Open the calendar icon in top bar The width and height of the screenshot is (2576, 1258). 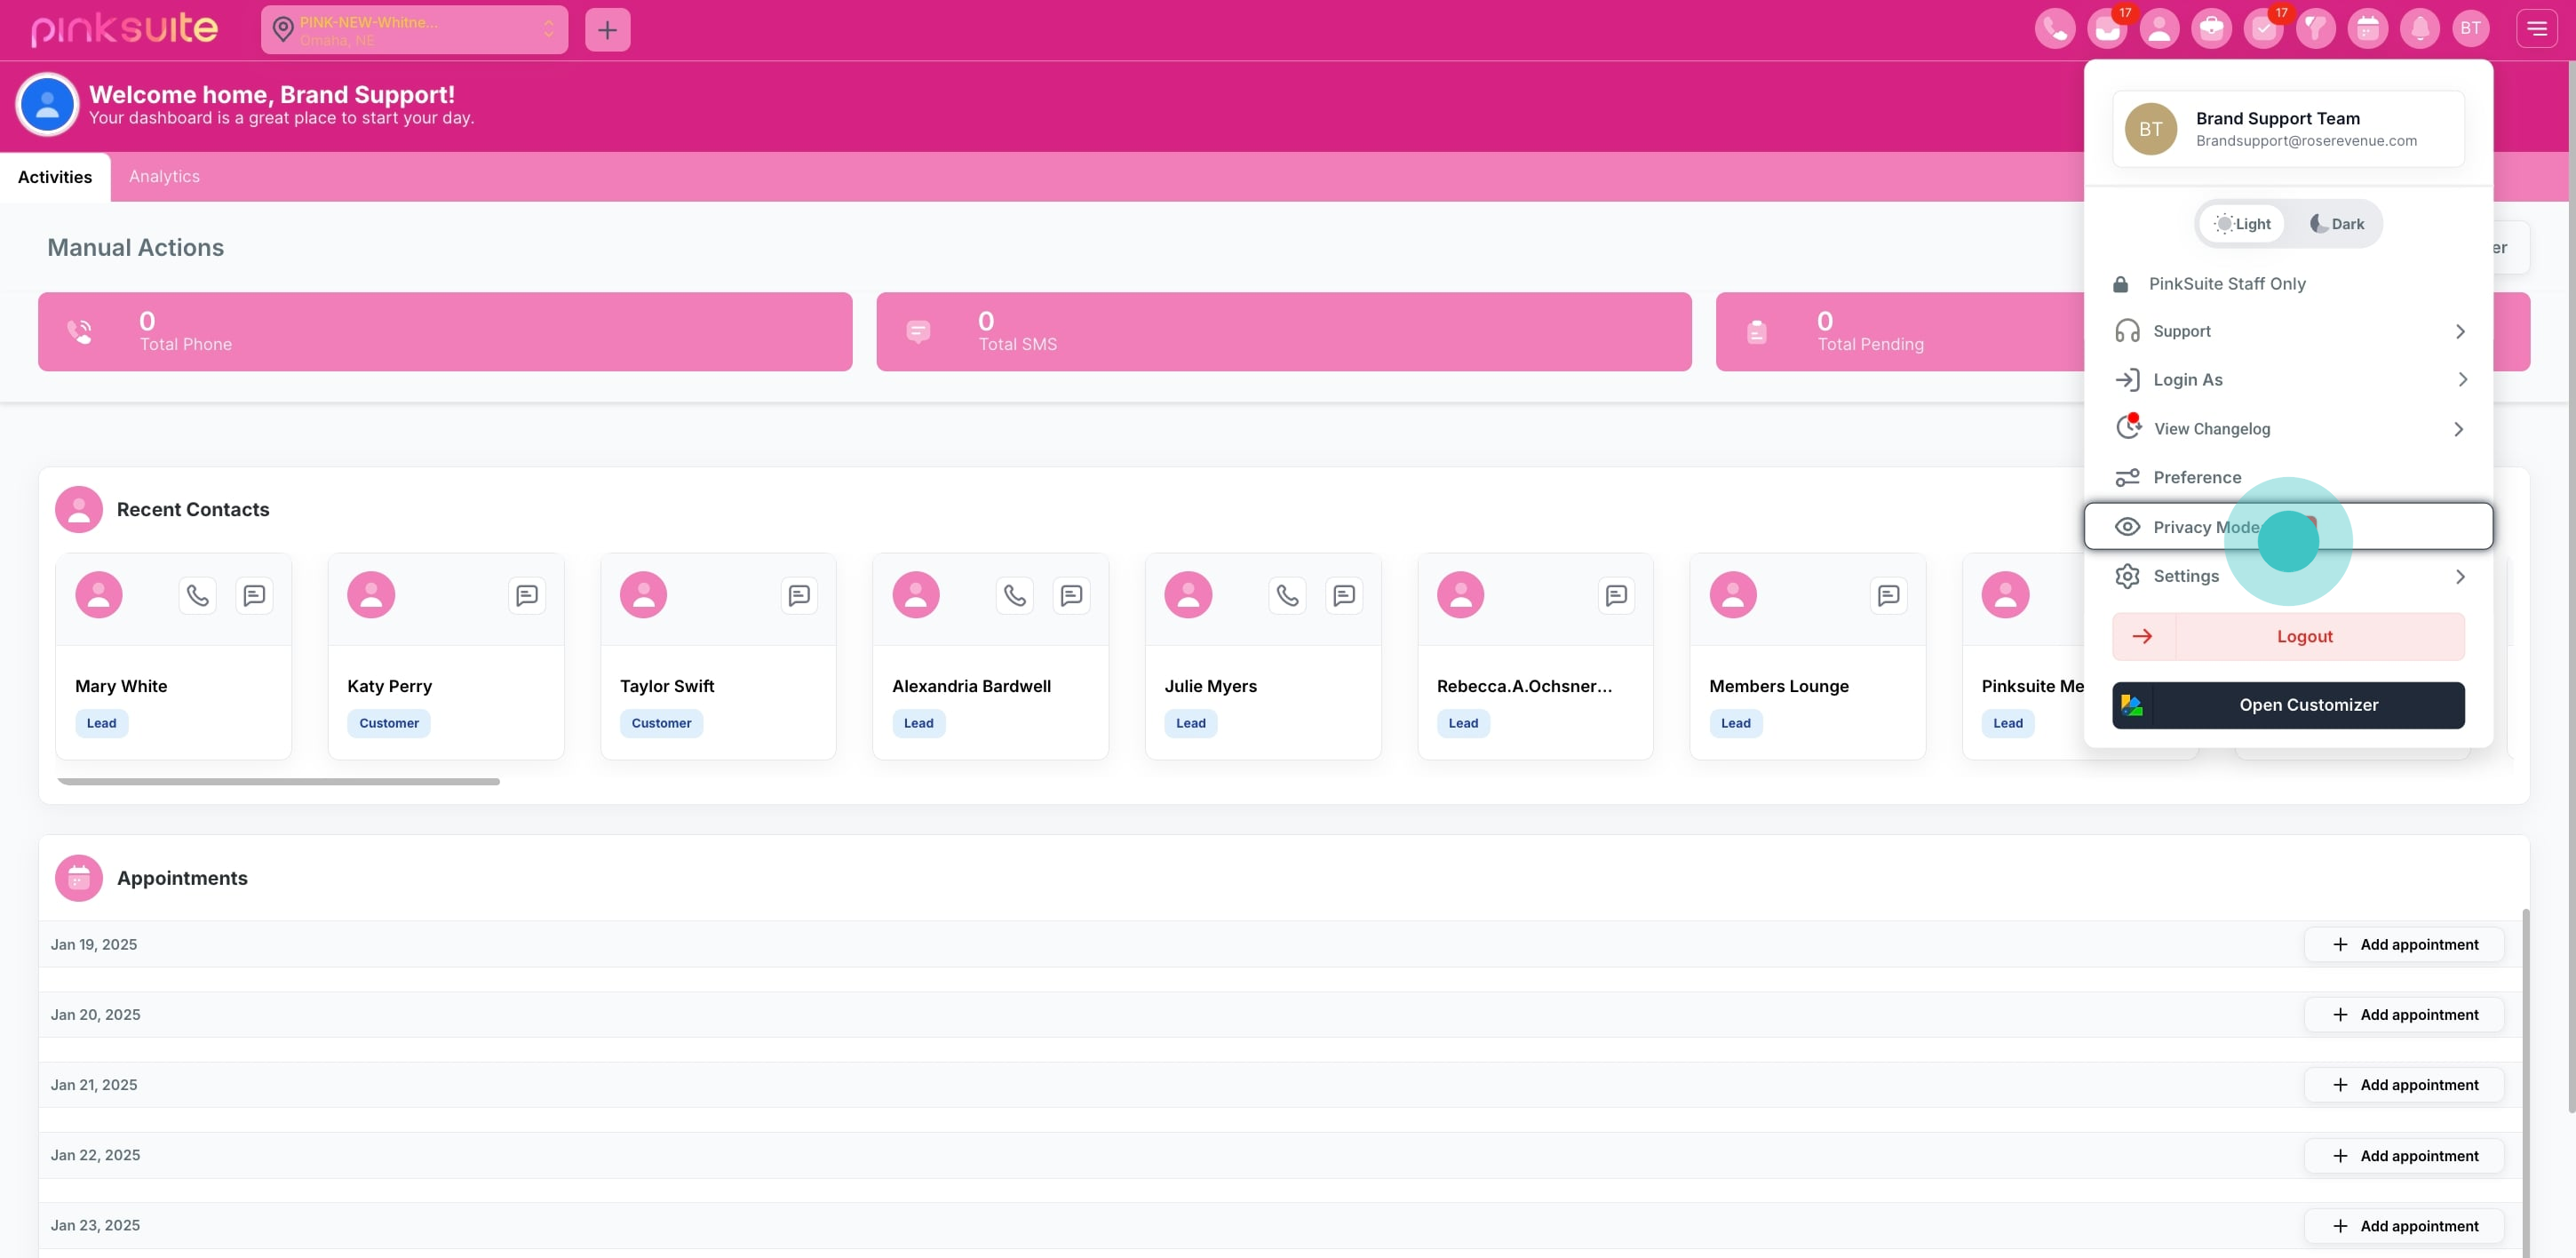click(x=2367, y=28)
